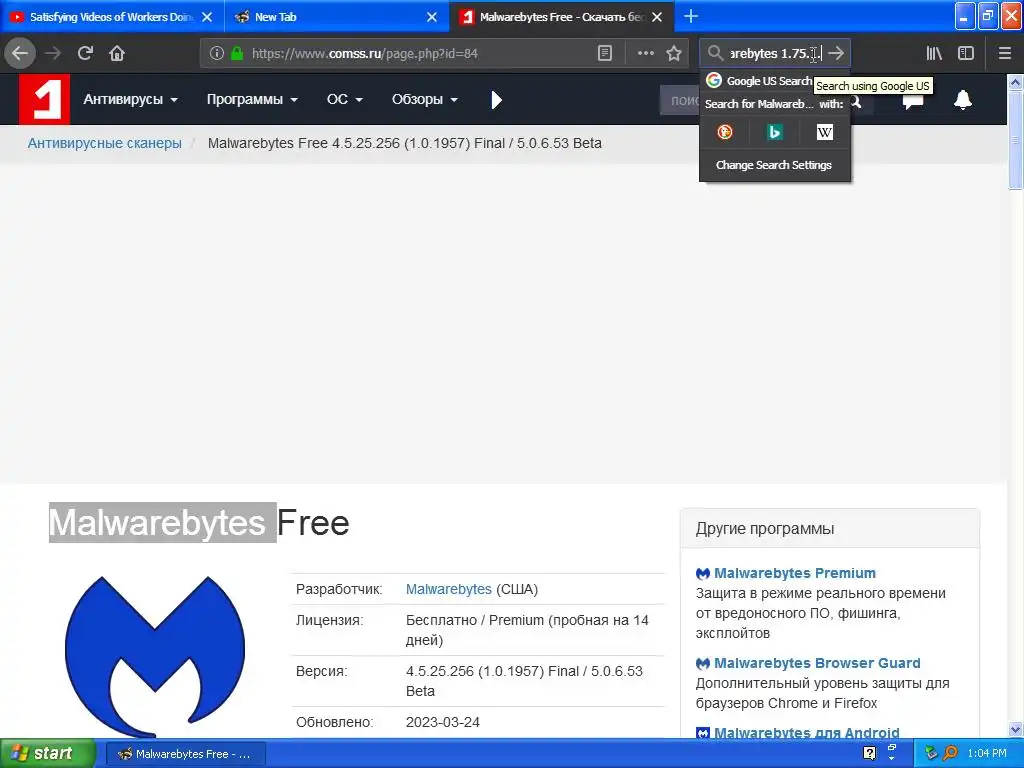Close the Malwarebytes Free tab
This screenshot has width=1024, height=768.
pyautogui.click(x=657, y=17)
